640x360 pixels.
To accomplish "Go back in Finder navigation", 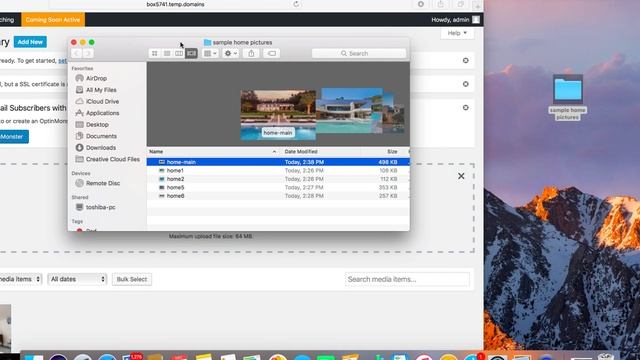I will 76,53.
